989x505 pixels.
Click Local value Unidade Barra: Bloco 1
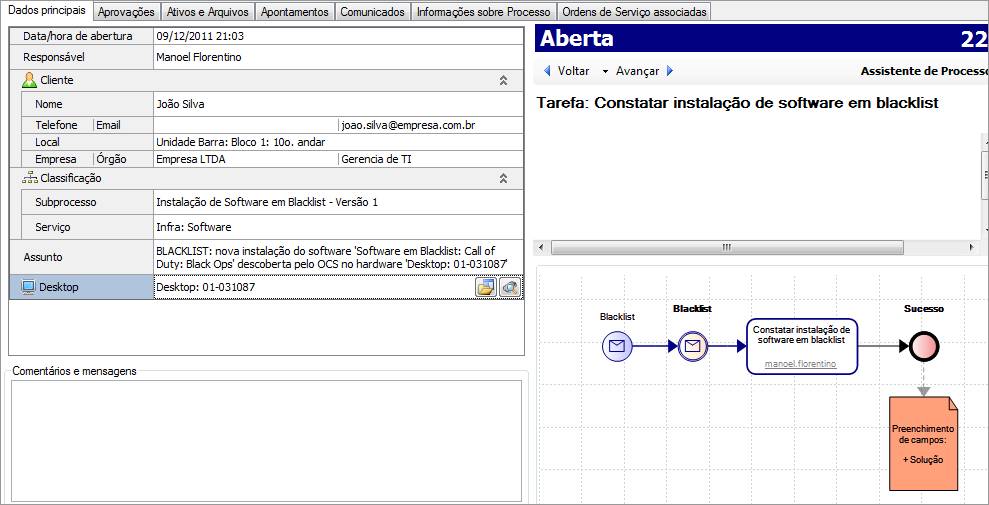[240, 142]
